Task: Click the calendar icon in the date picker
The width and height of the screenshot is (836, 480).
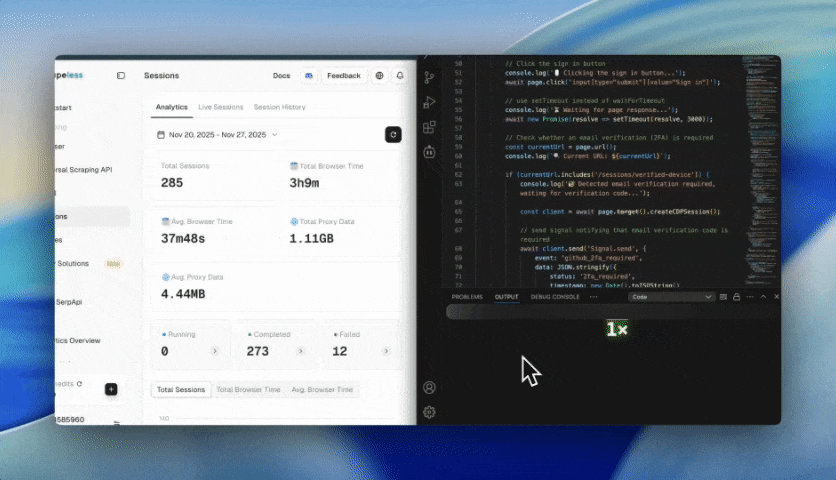Action: click(160, 135)
